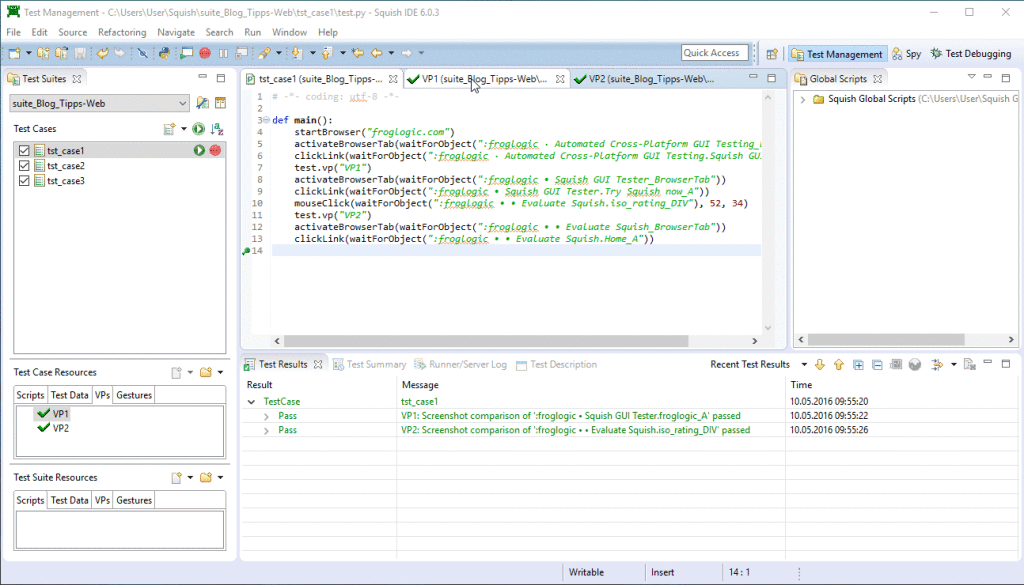1024x585 pixels.
Task: Toggle the tst_case3 checkbox
Action: point(25,181)
